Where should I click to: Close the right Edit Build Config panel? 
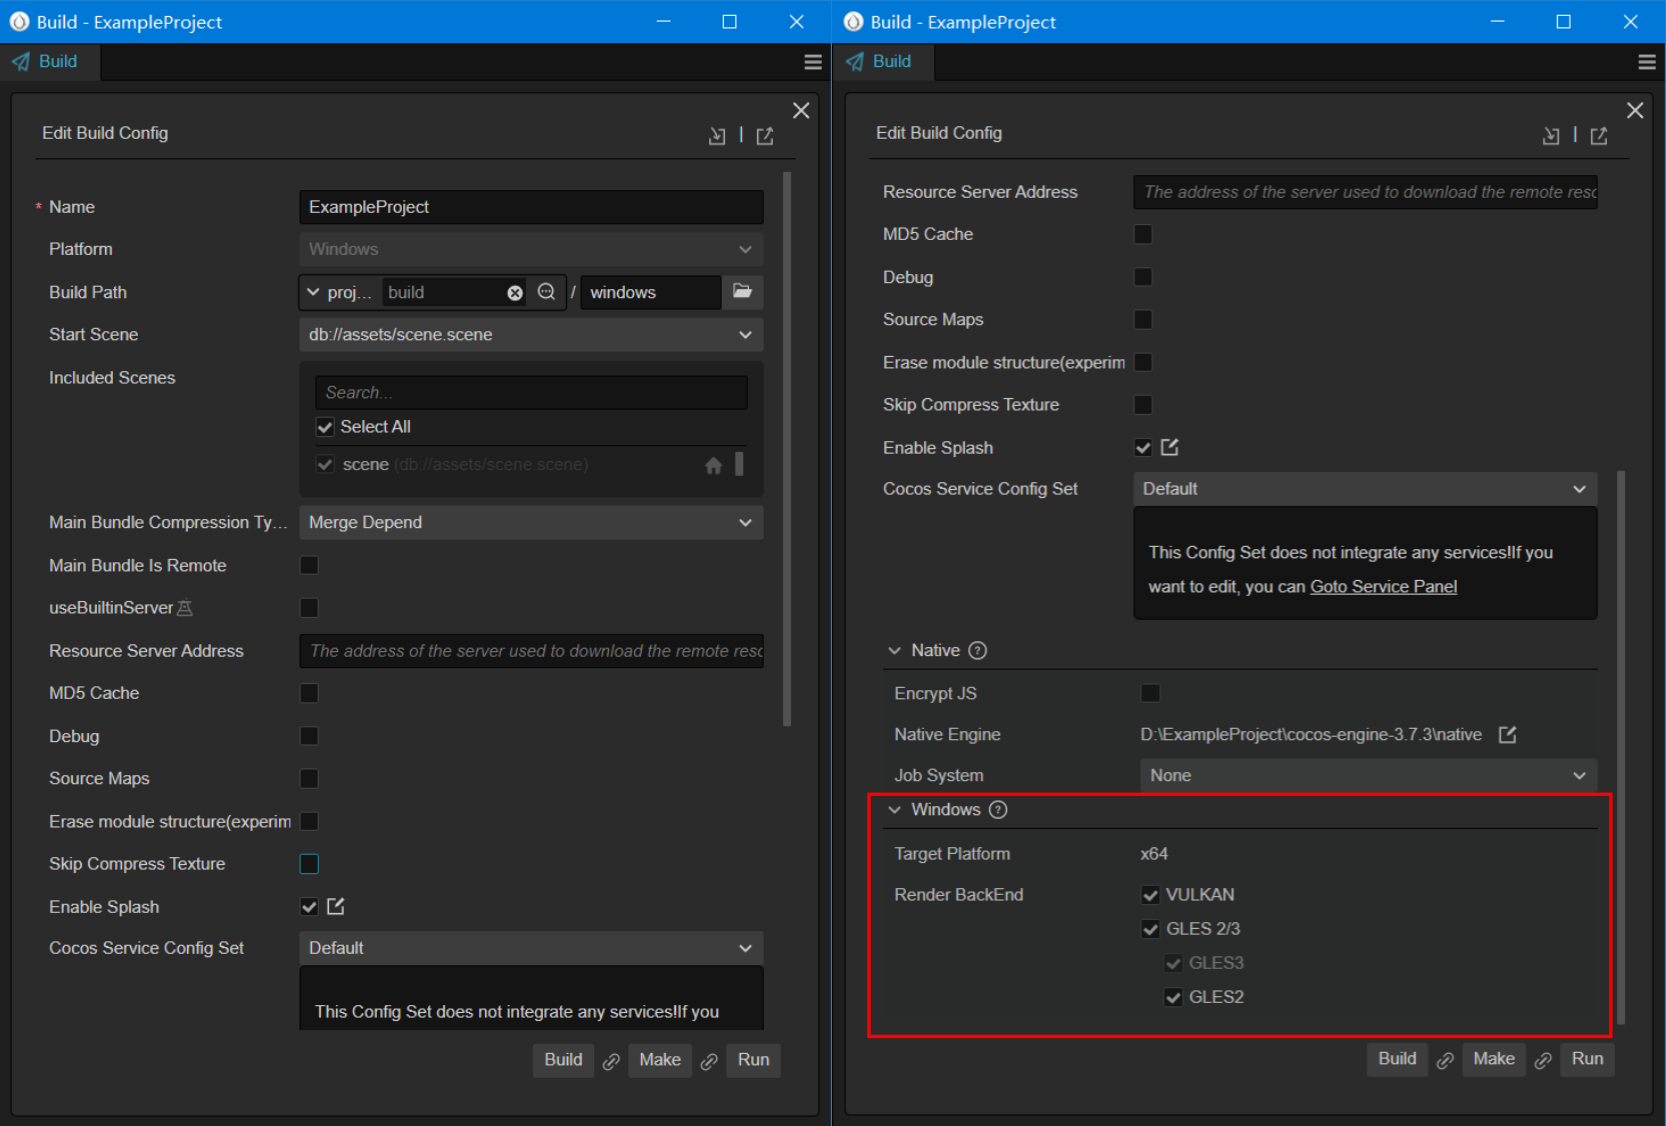coord(1635,111)
